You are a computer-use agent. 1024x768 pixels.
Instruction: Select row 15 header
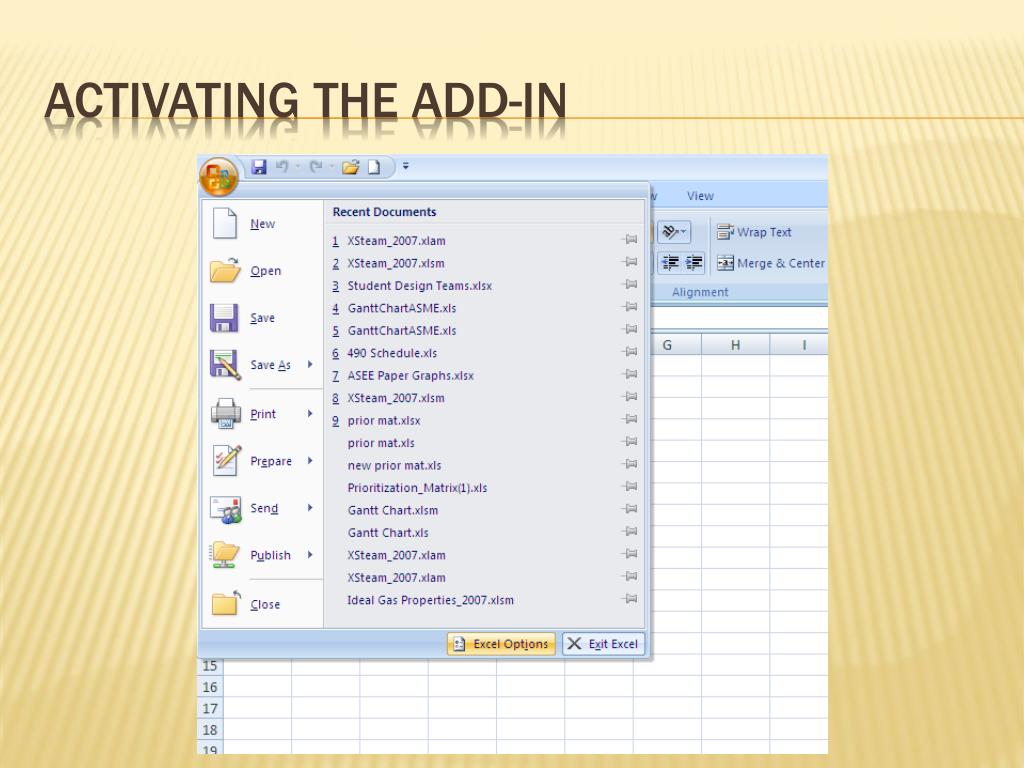tap(210, 665)
